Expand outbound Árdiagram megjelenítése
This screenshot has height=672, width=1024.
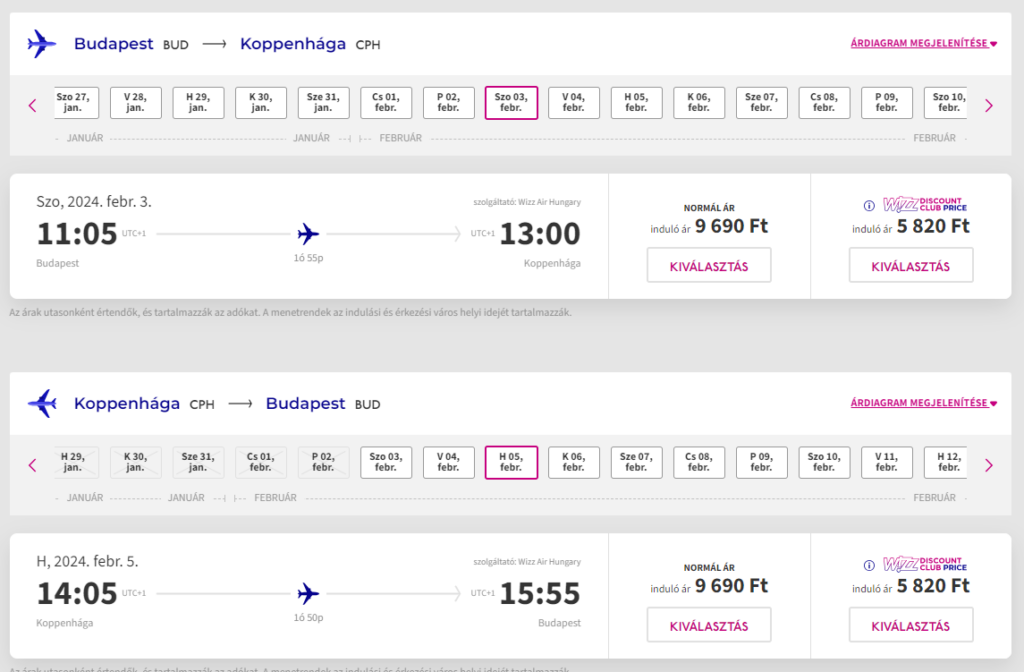click(x=923, y=44)
